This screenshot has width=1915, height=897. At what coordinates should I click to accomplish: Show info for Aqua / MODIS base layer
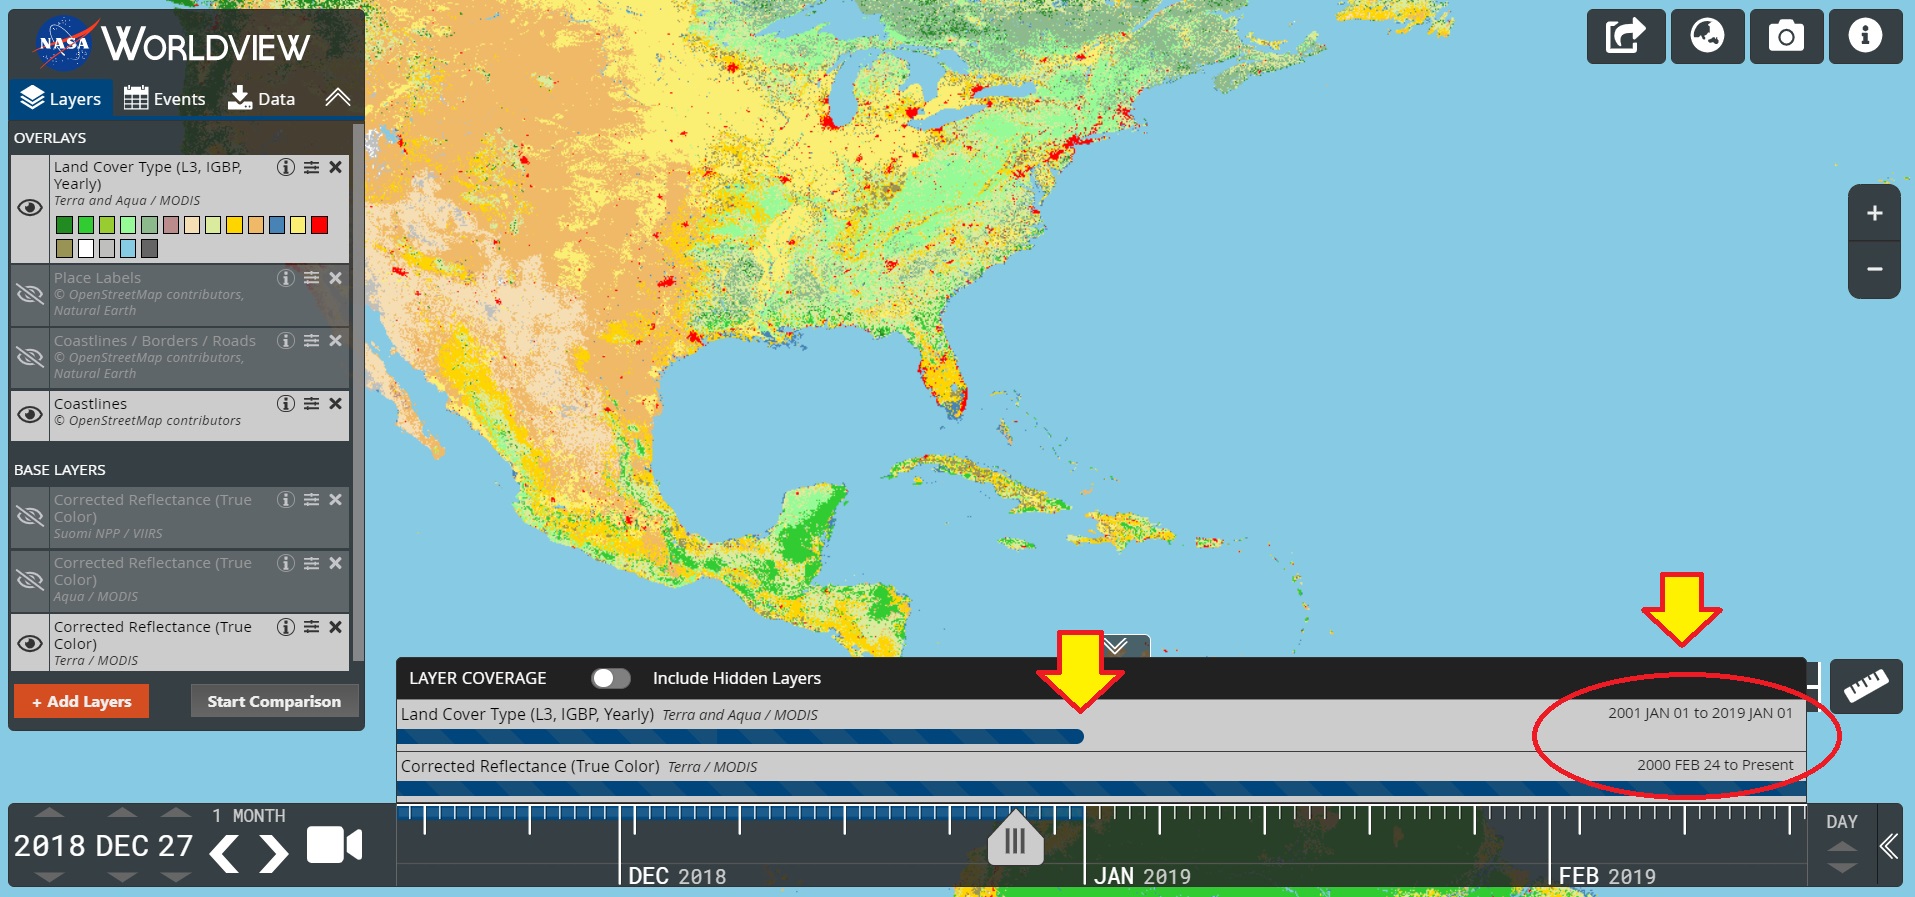click(x=286, y=563)
